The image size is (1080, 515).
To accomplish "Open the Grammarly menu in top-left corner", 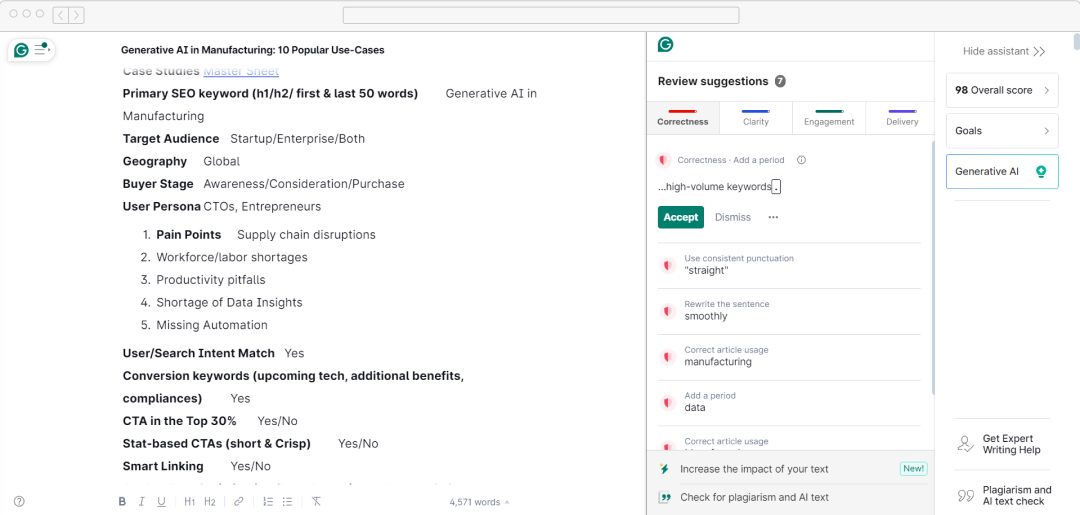I will 31,50.
